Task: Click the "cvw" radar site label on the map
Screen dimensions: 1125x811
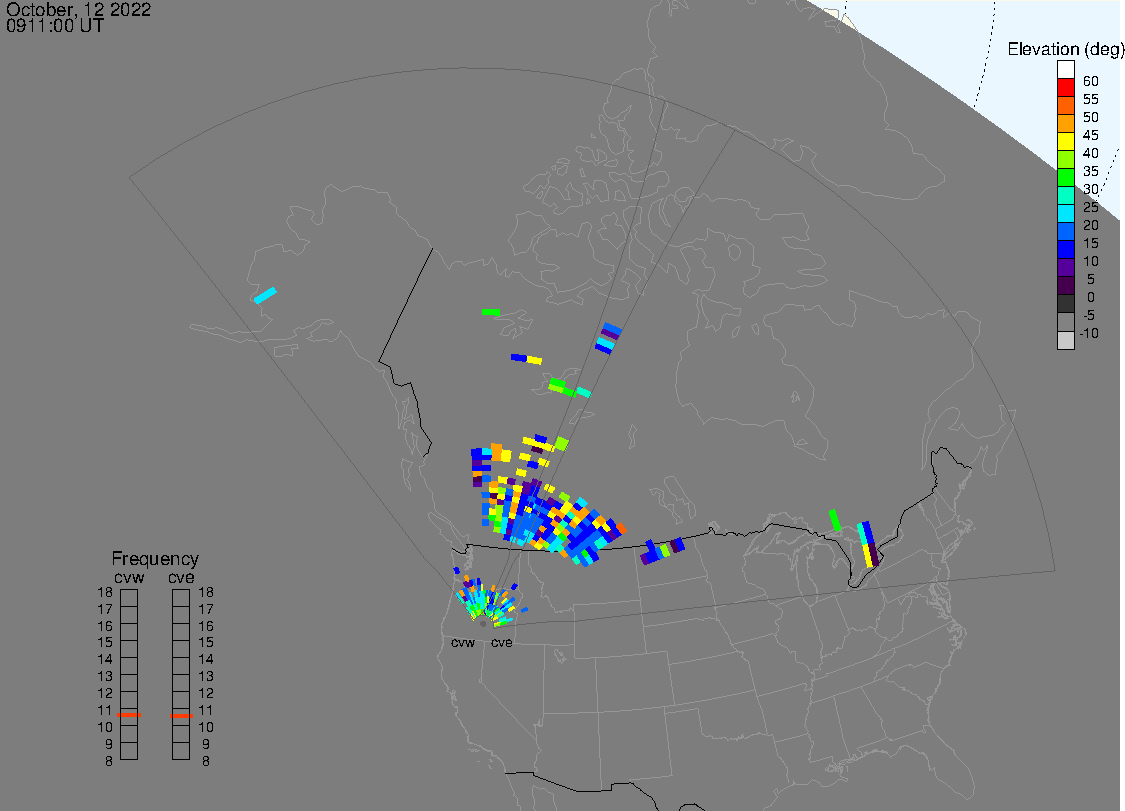Action: pos(463,643)
